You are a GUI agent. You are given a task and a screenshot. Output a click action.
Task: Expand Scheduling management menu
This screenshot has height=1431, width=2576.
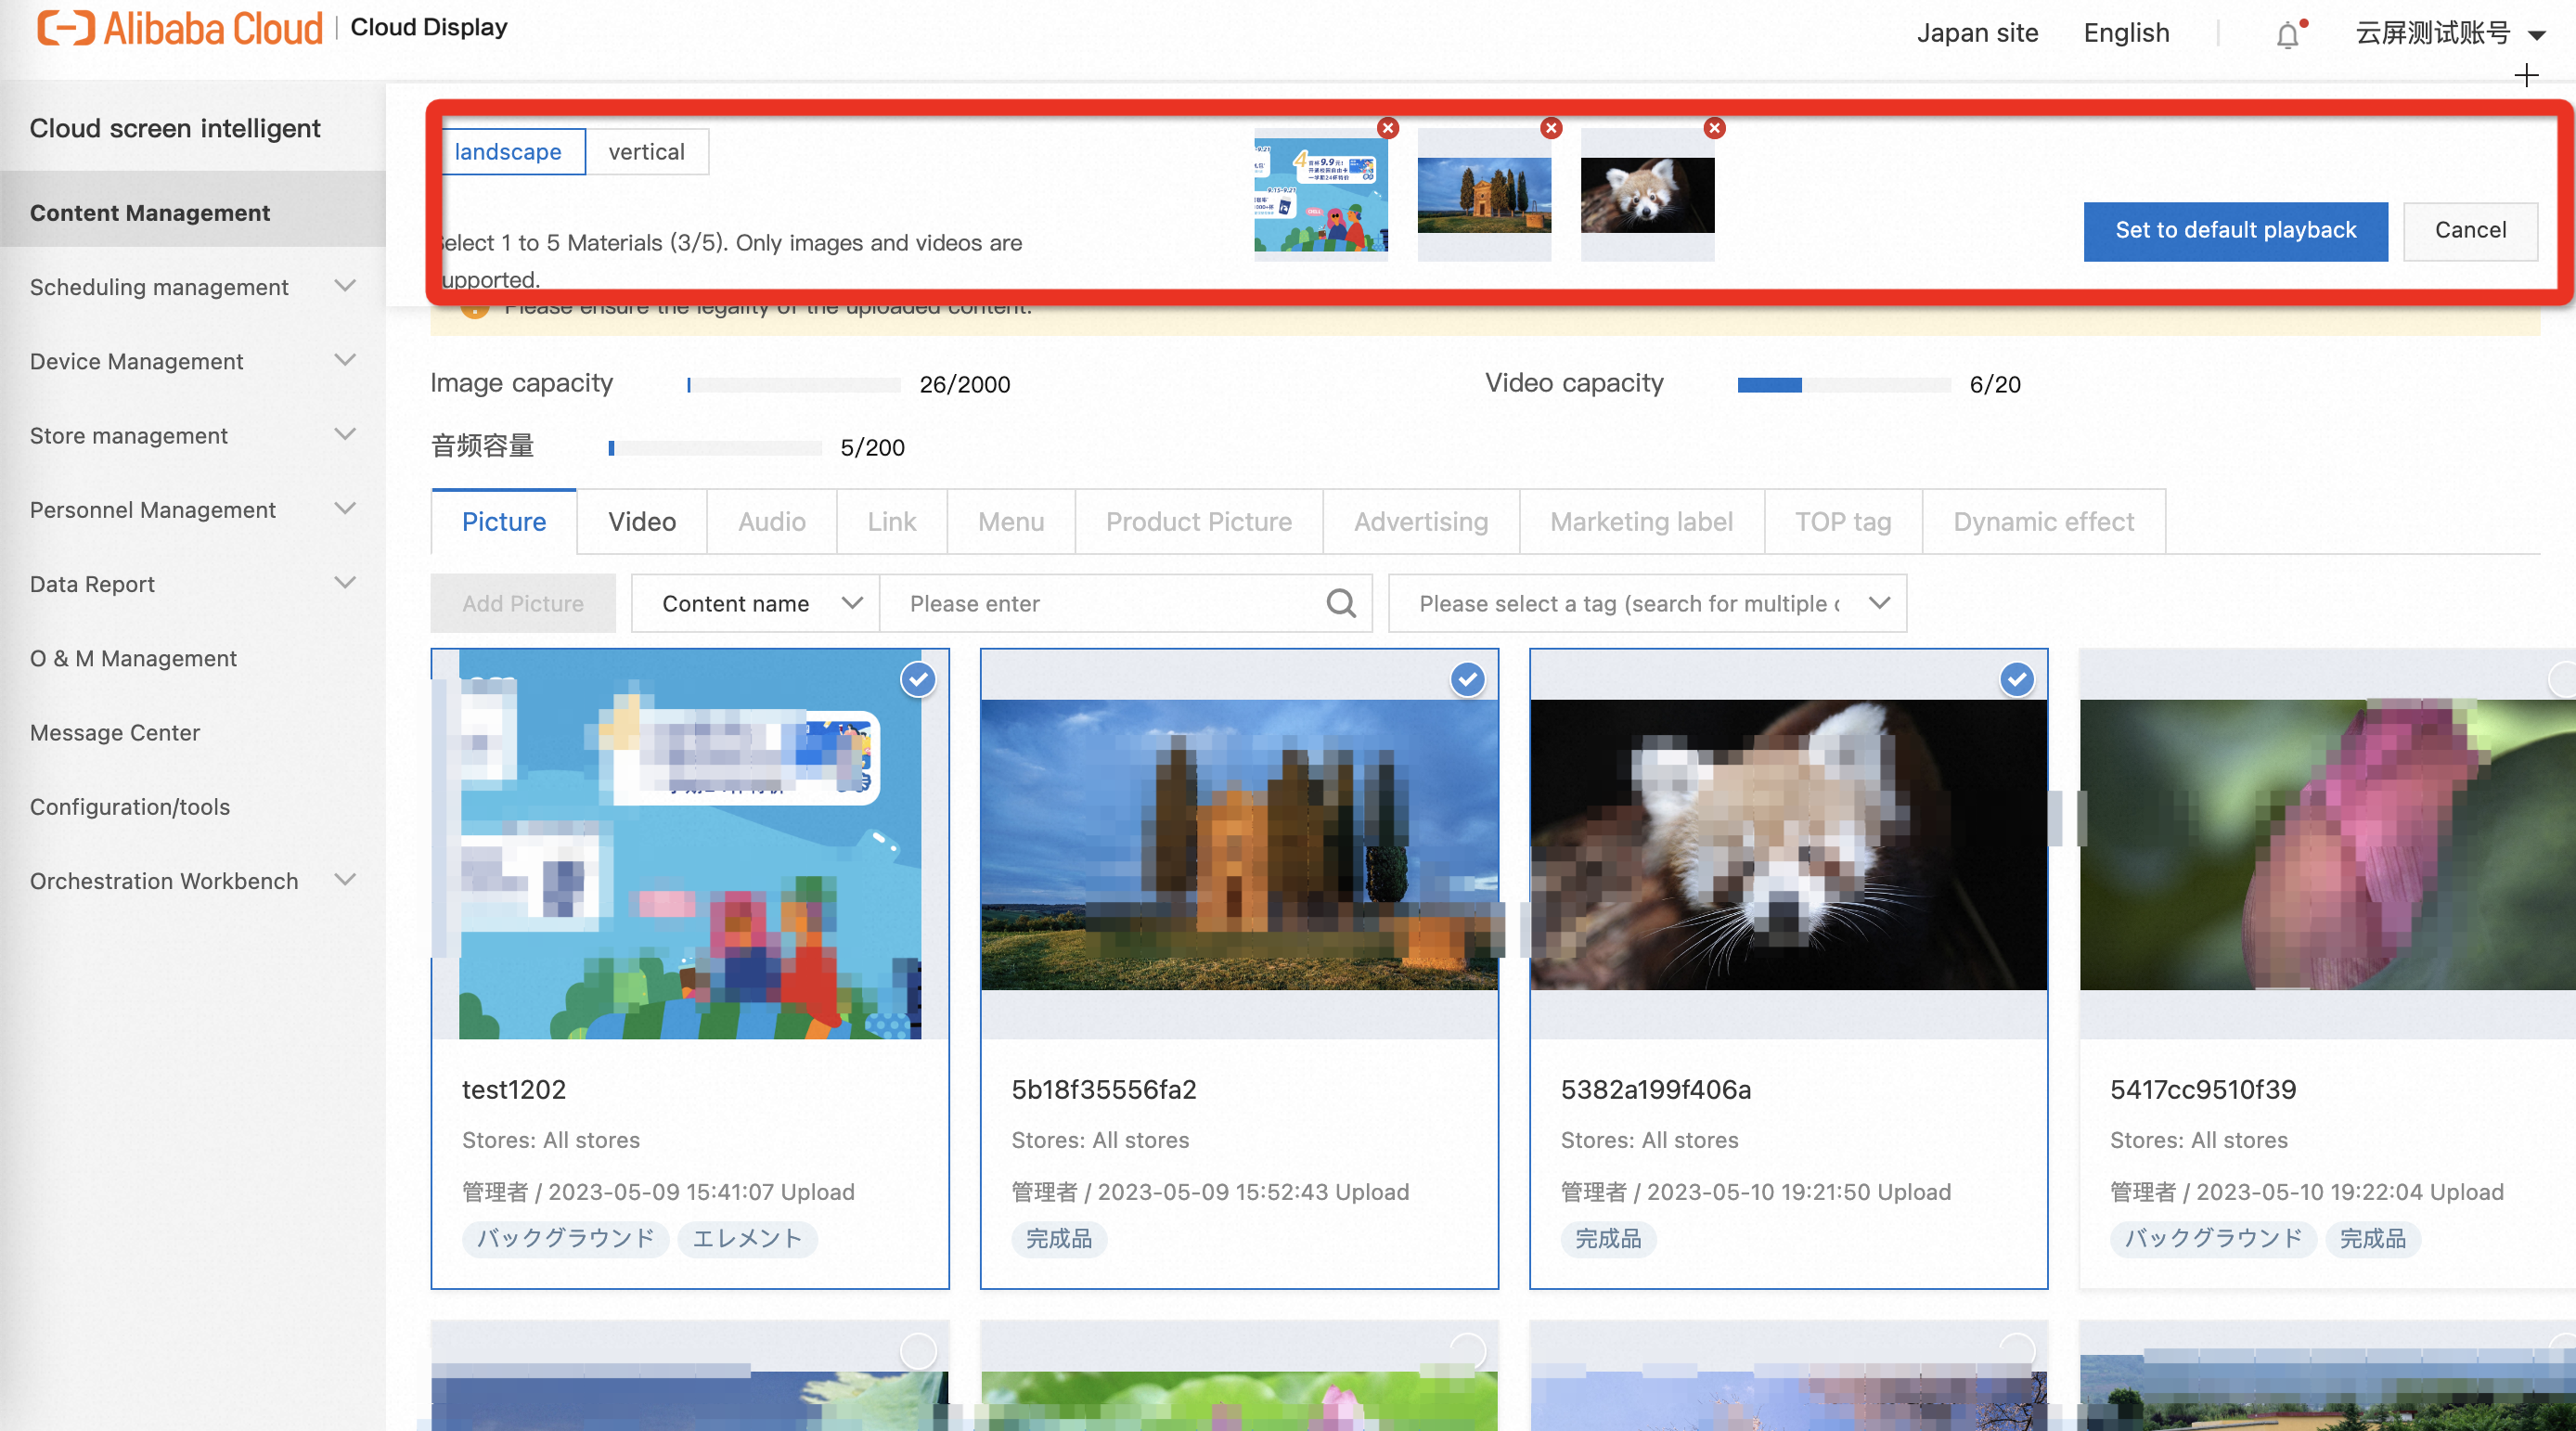point(345,286)
